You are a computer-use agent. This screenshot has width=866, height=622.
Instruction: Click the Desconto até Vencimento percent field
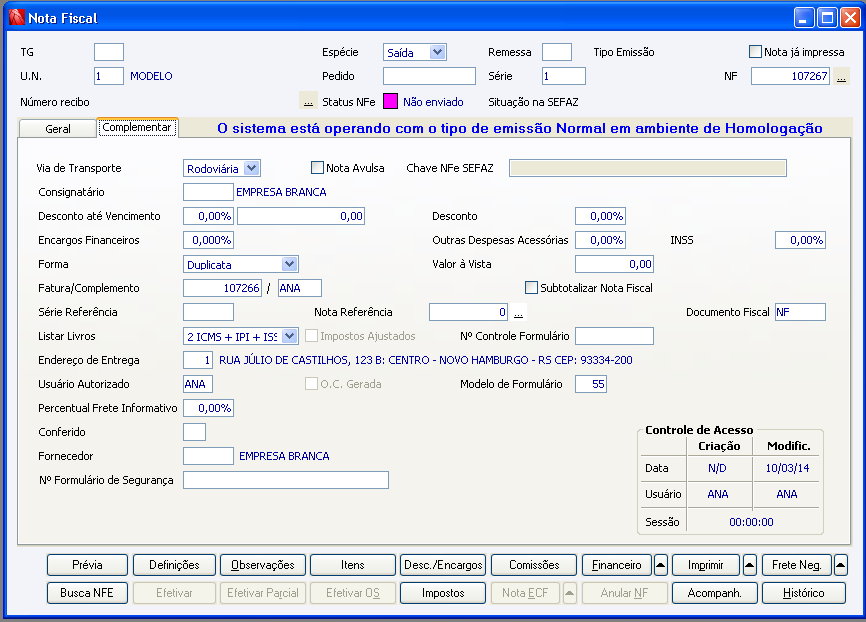click(x=208, y=216)
